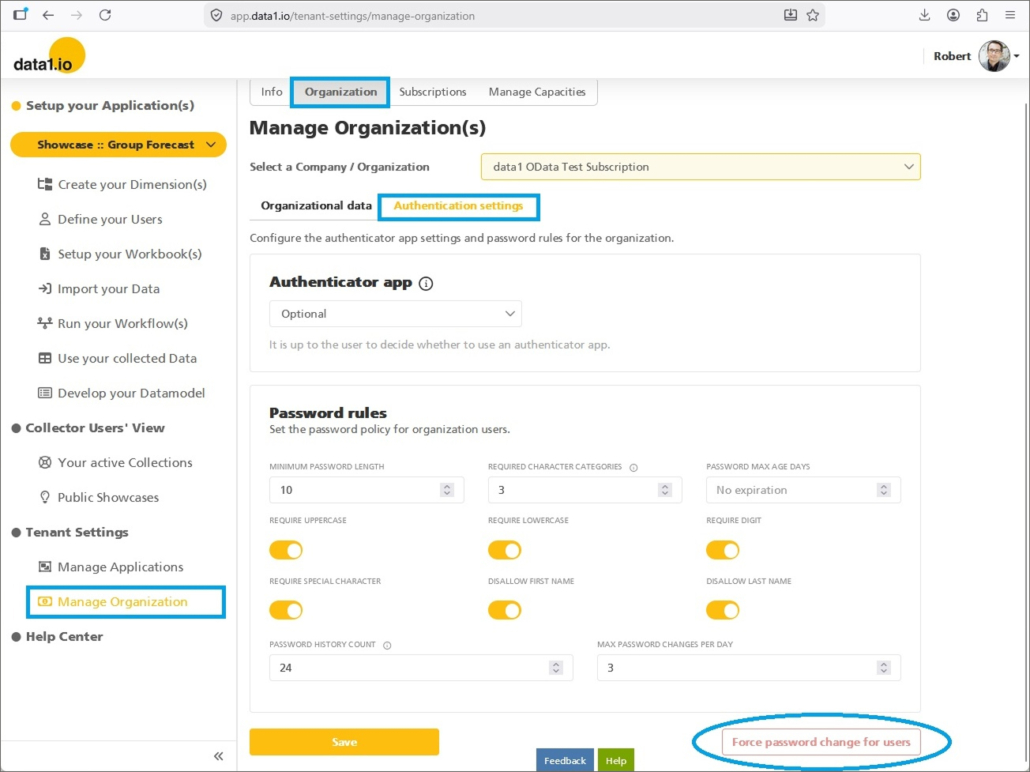Click the Password History Count info icon
Viewport: 1030px width, 772px height.
point(387,645)
